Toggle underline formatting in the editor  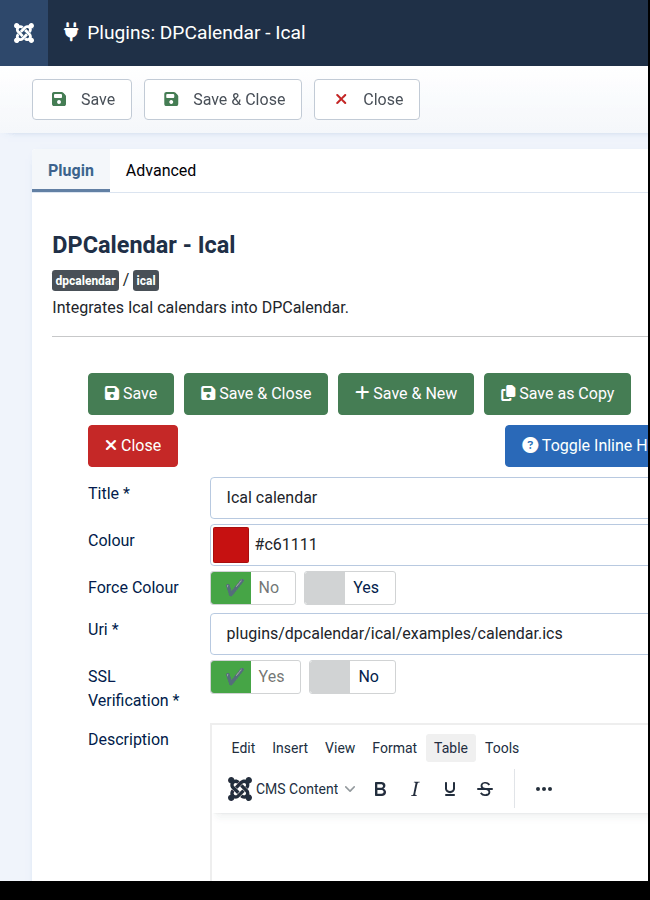click(450, 789)
